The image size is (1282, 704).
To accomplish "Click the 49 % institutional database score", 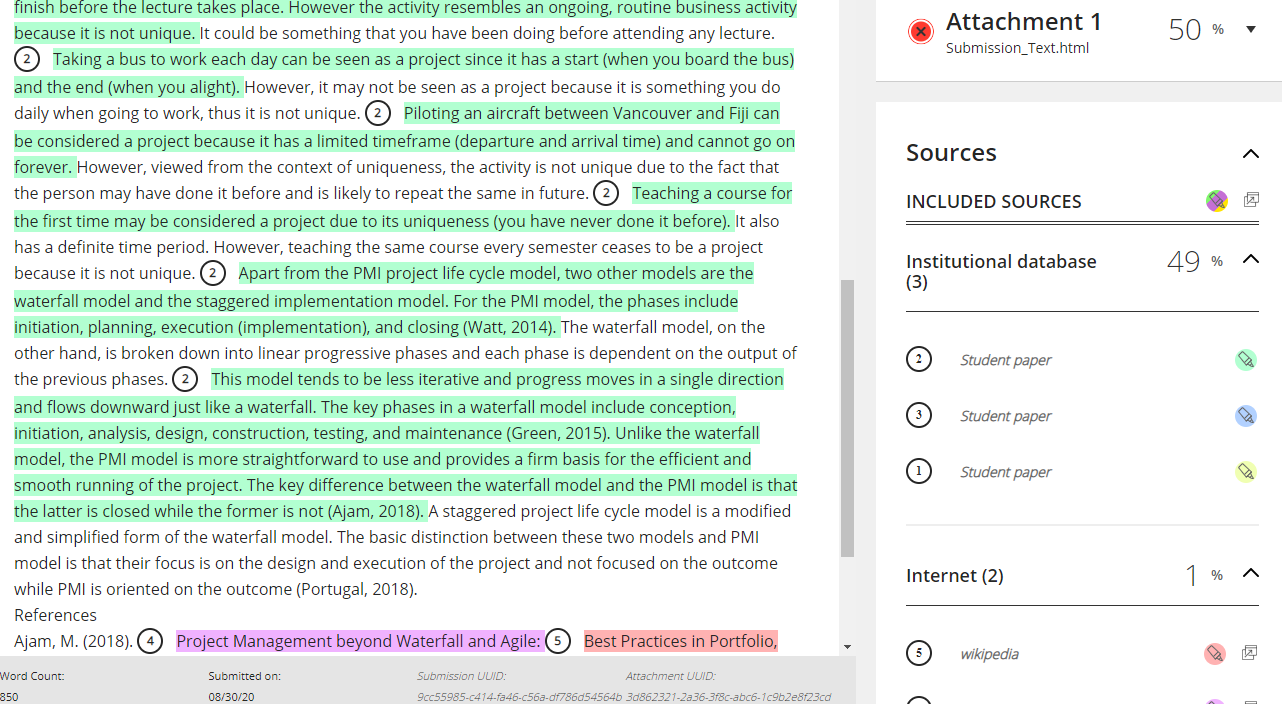I will tap(1194, 262).
